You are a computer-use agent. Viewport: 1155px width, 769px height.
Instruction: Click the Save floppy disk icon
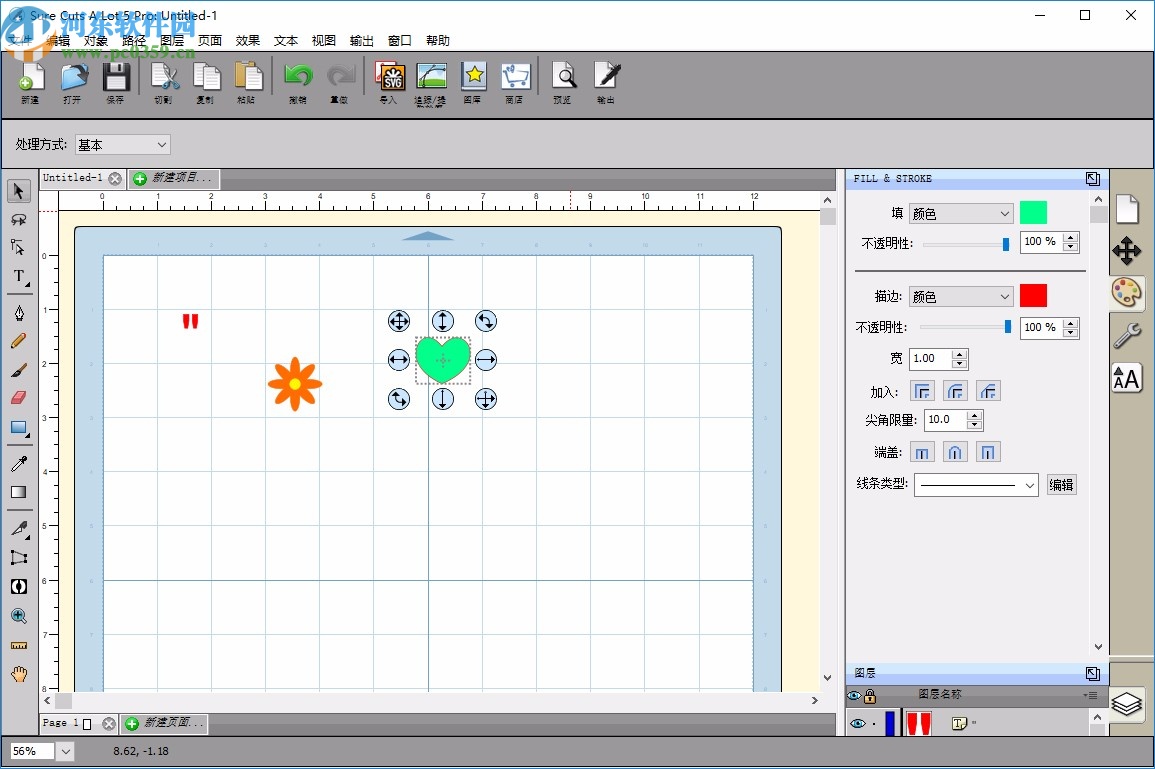116,79
